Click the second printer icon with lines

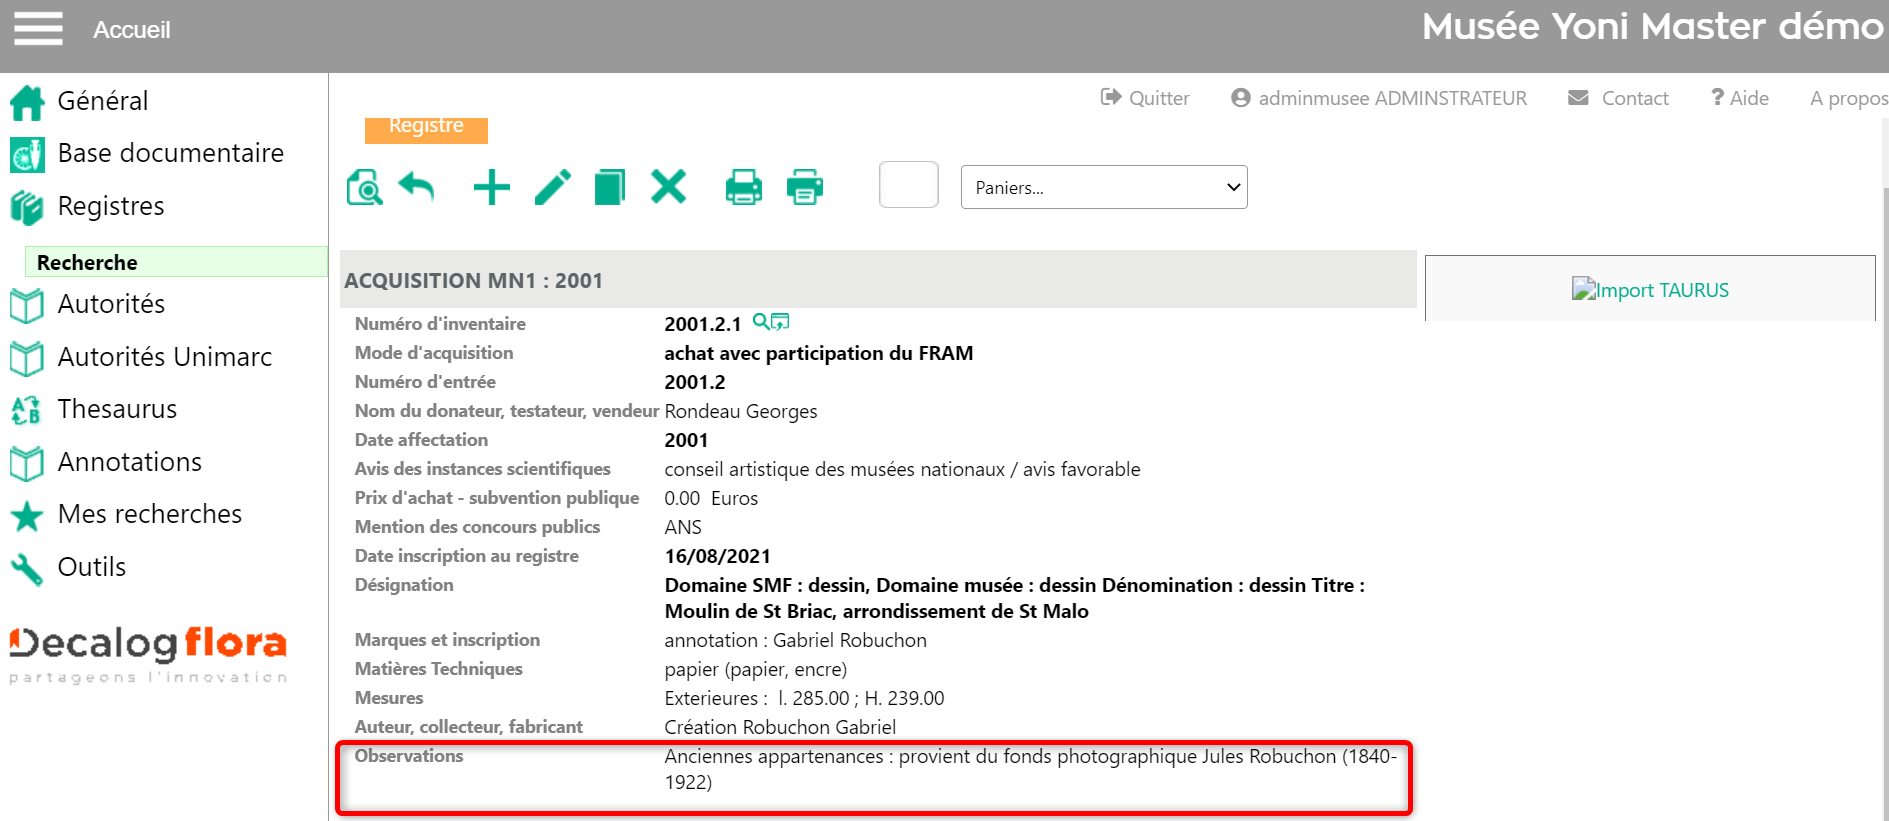coord(804,187)
